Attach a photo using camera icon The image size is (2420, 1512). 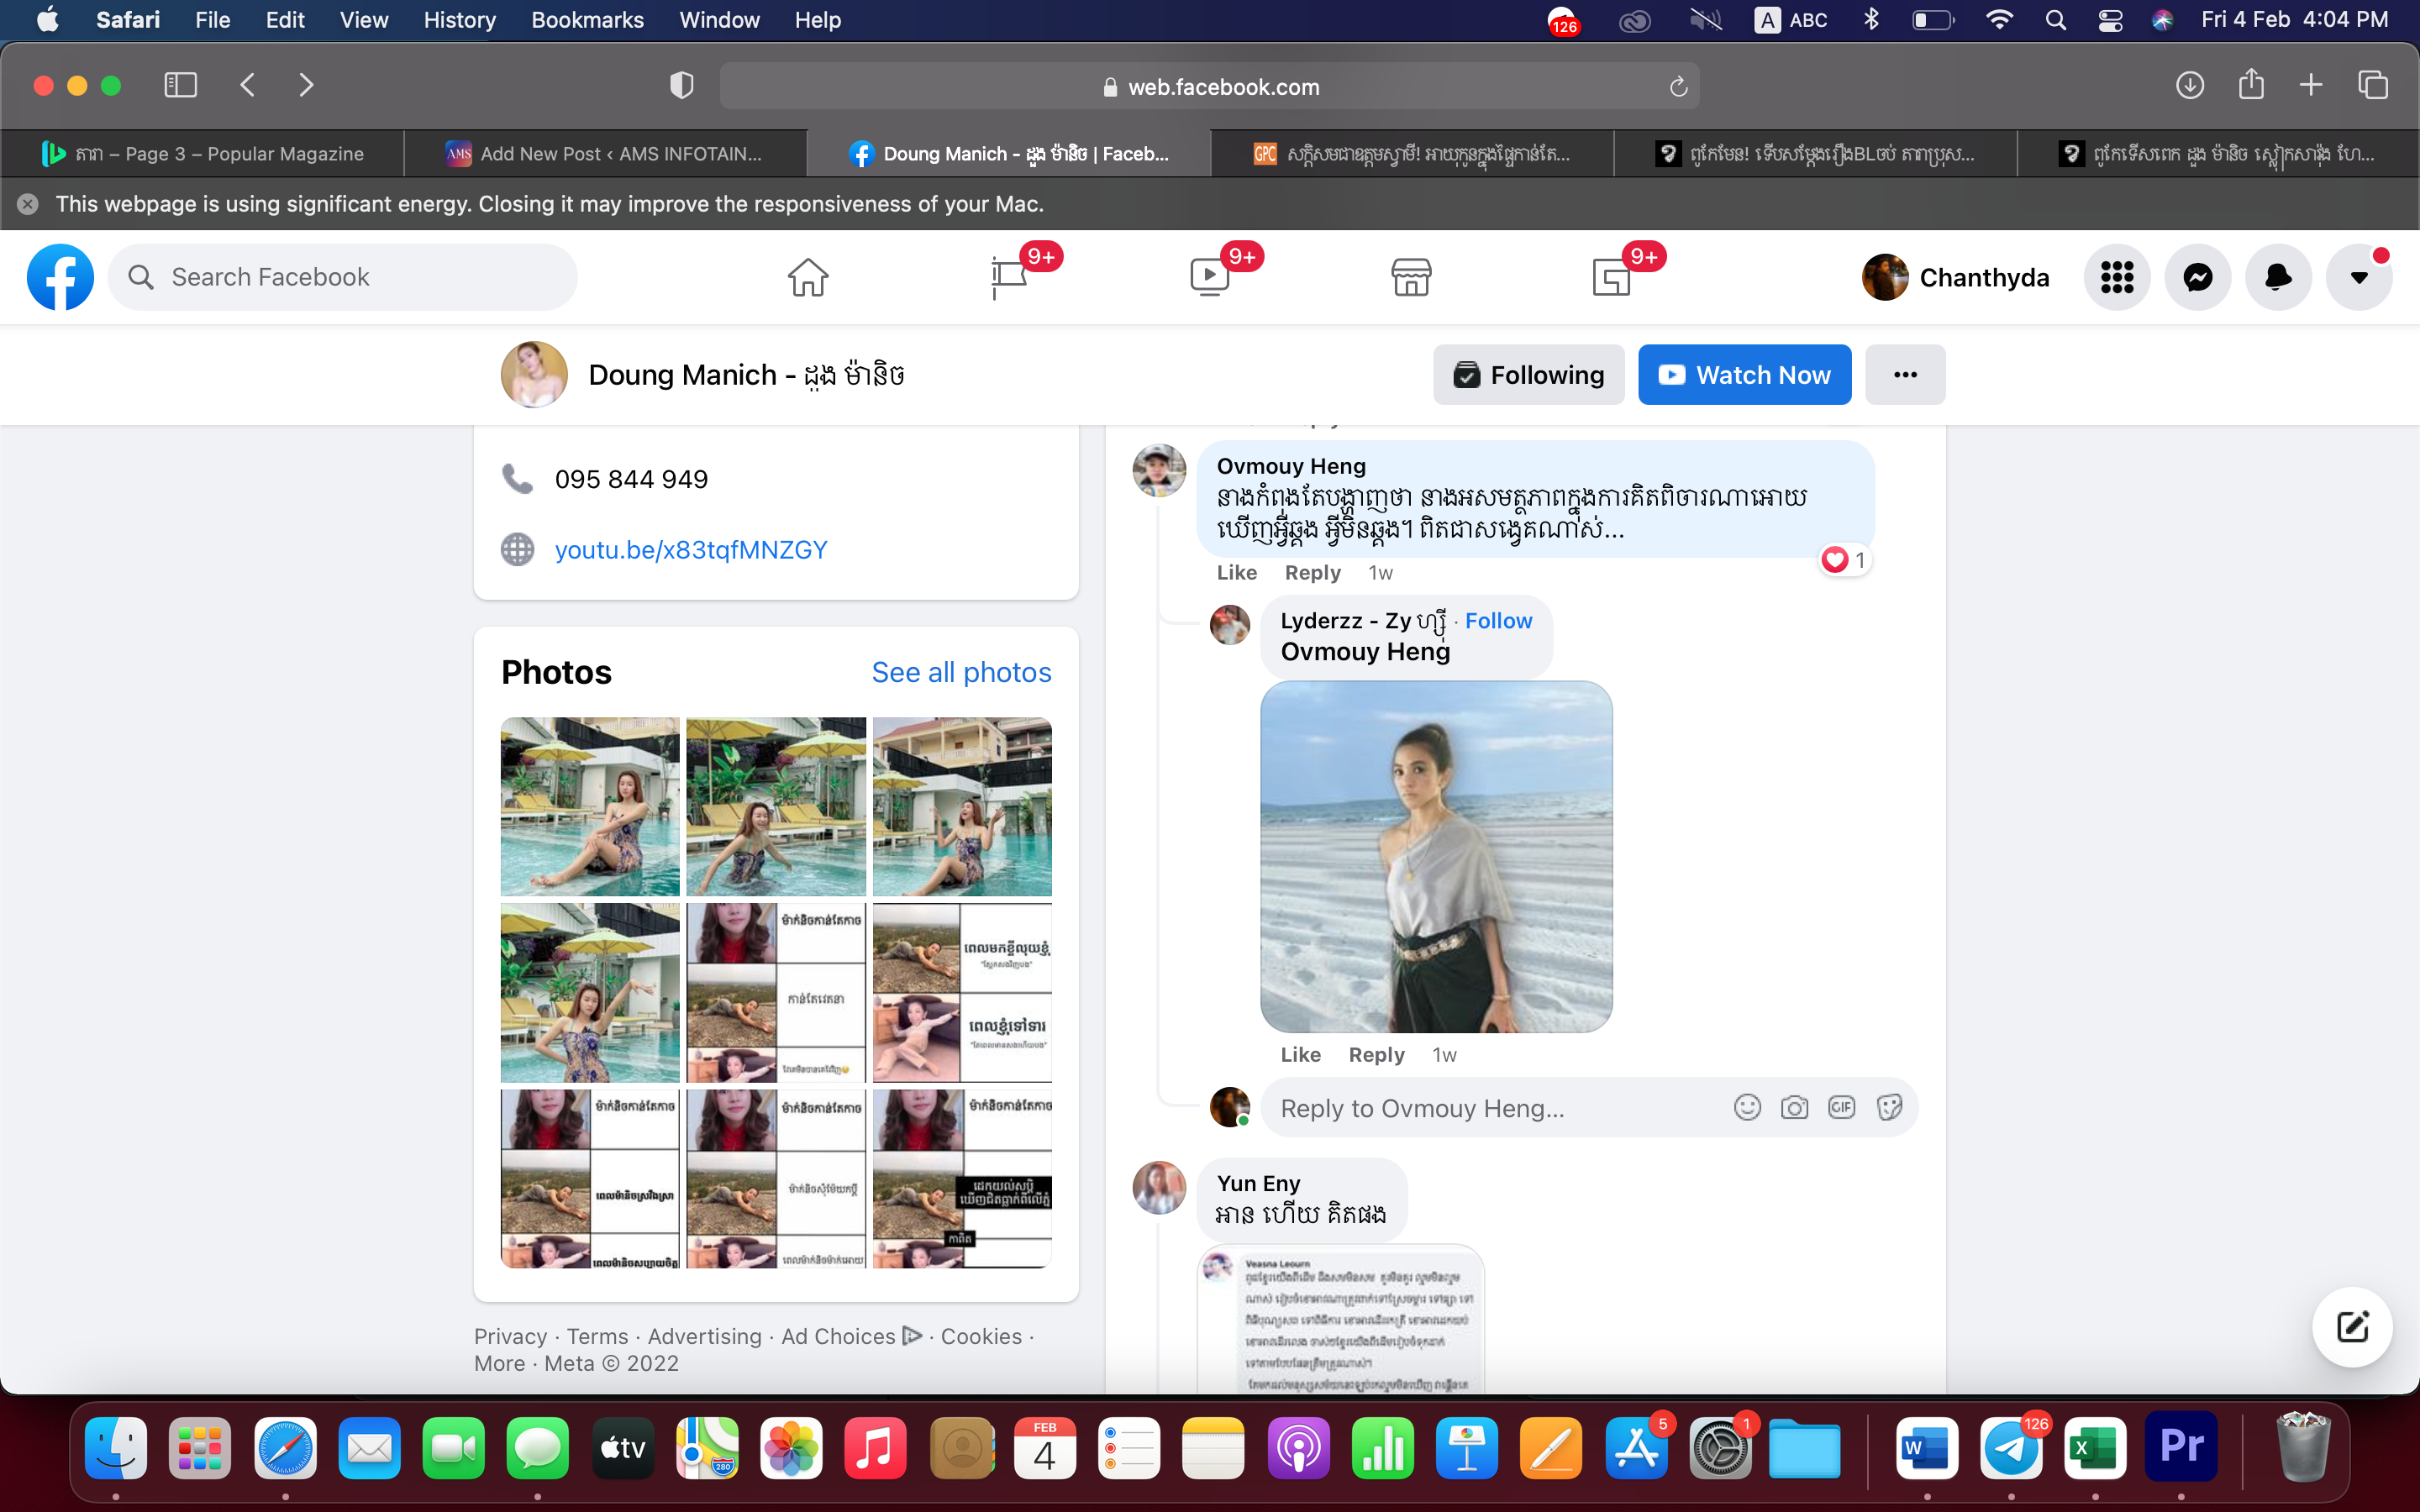tap(1794, 1107)
